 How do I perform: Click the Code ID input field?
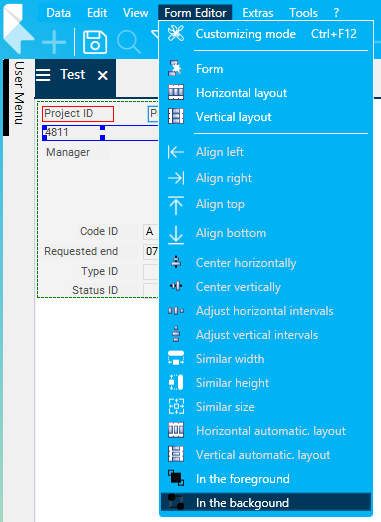(x=151, y=231)
